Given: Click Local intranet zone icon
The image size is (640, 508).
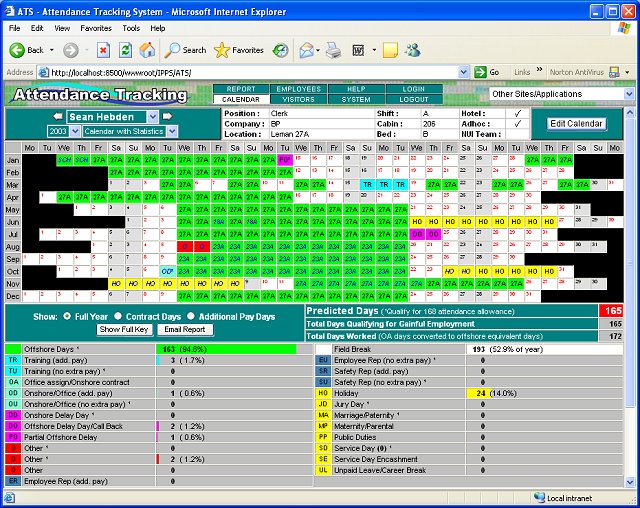Looking at the screenshot, I should 539,498.
